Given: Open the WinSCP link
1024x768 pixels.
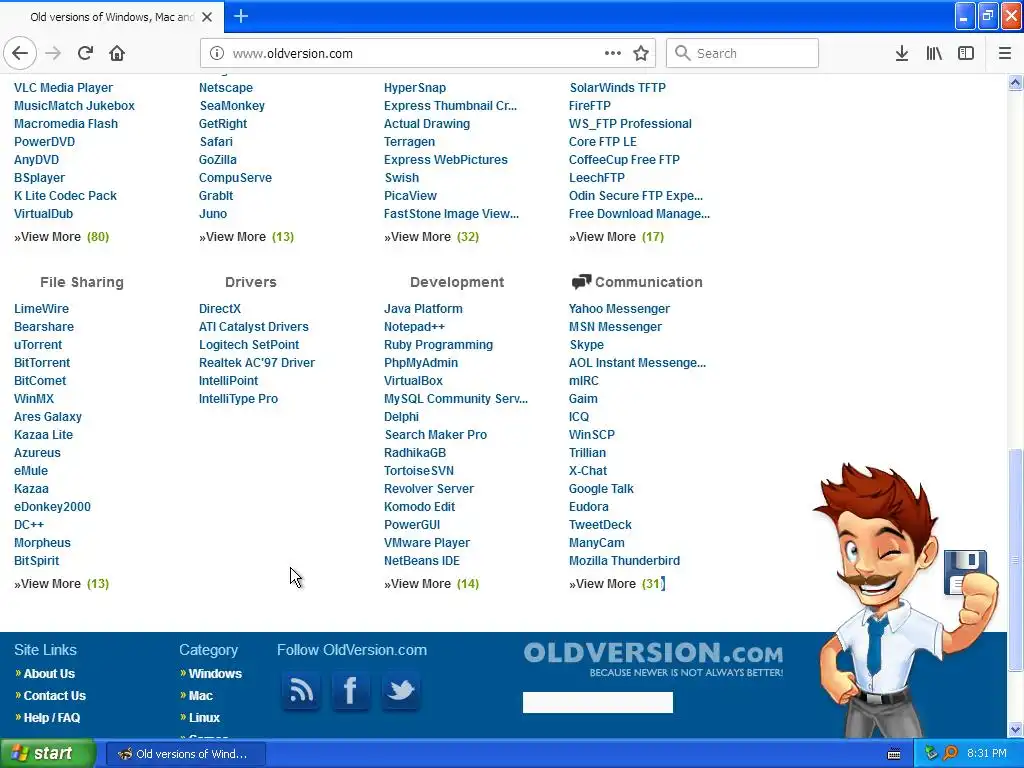Looking at the screenshot, I should coord(592,434).
